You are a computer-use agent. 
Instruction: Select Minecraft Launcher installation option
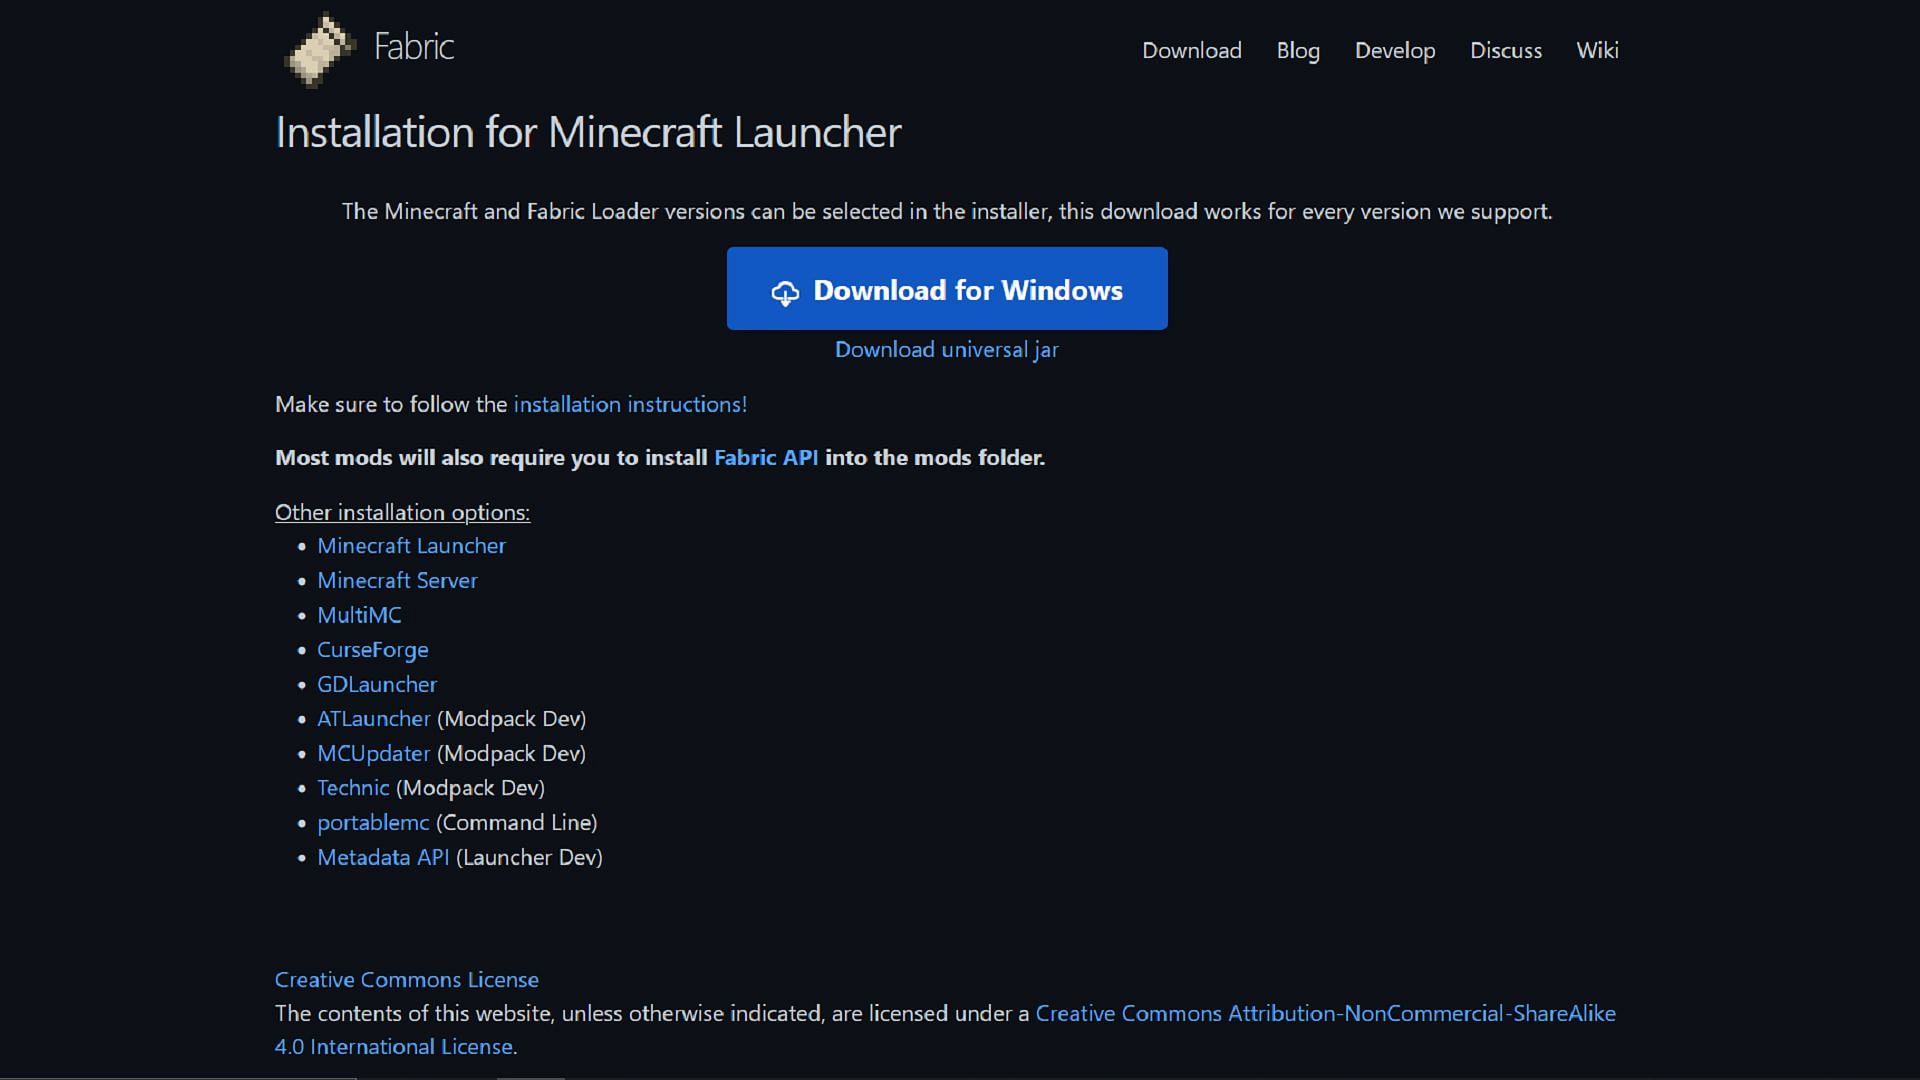coord(411,546)
